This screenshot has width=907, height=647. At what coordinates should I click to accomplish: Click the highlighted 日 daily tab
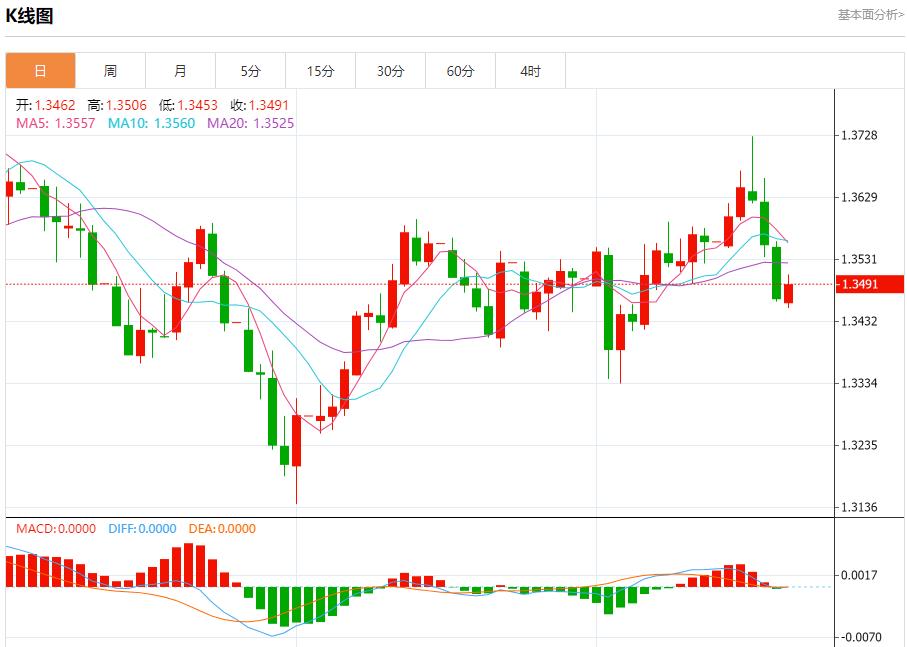pos(41,70)
